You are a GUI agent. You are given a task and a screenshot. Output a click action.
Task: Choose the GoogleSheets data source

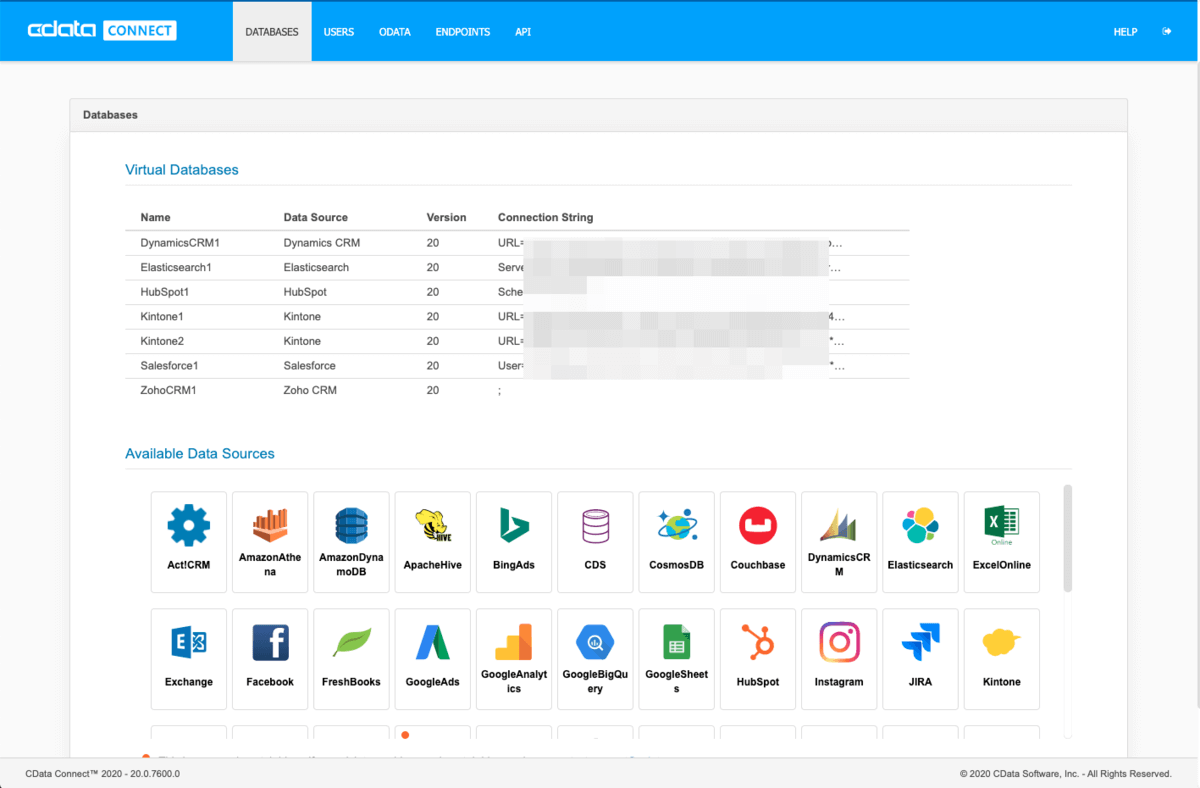coord(677,659)
